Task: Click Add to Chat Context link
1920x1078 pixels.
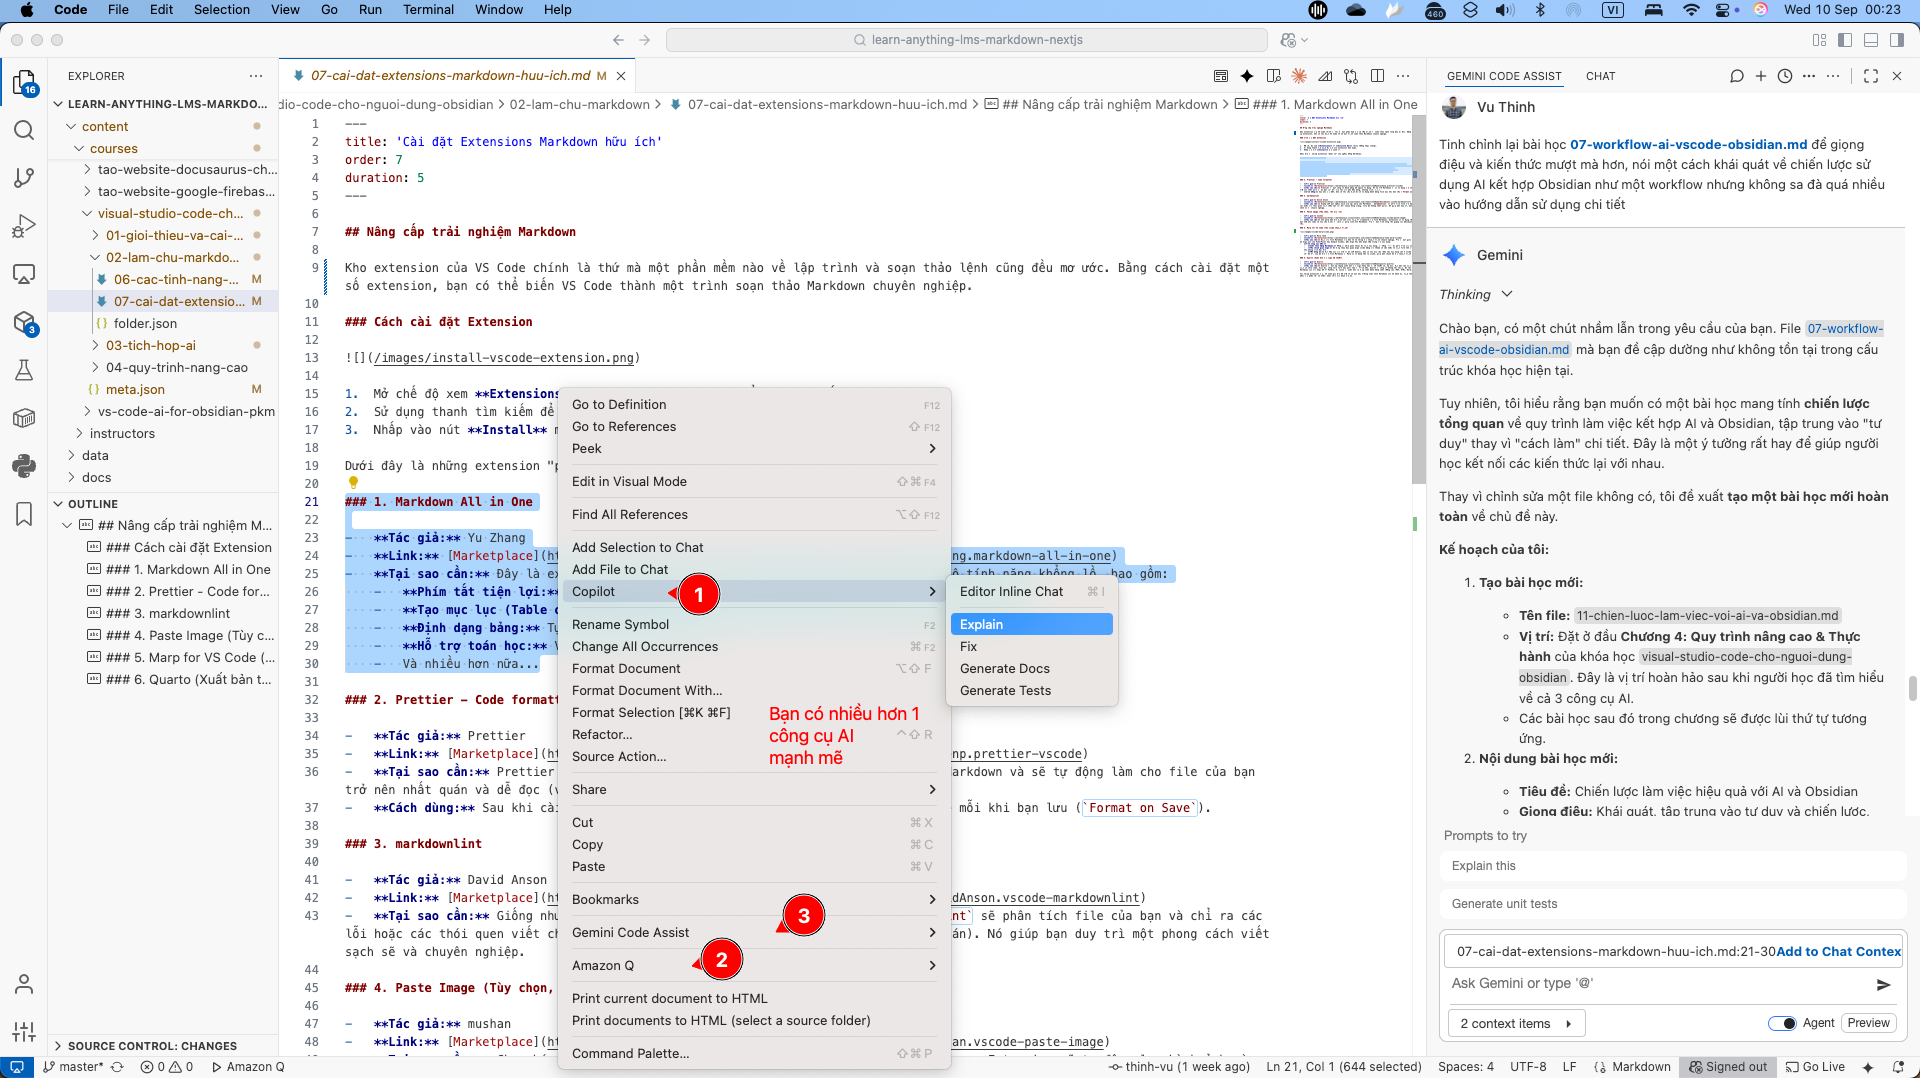Action: coord(1838,952)
